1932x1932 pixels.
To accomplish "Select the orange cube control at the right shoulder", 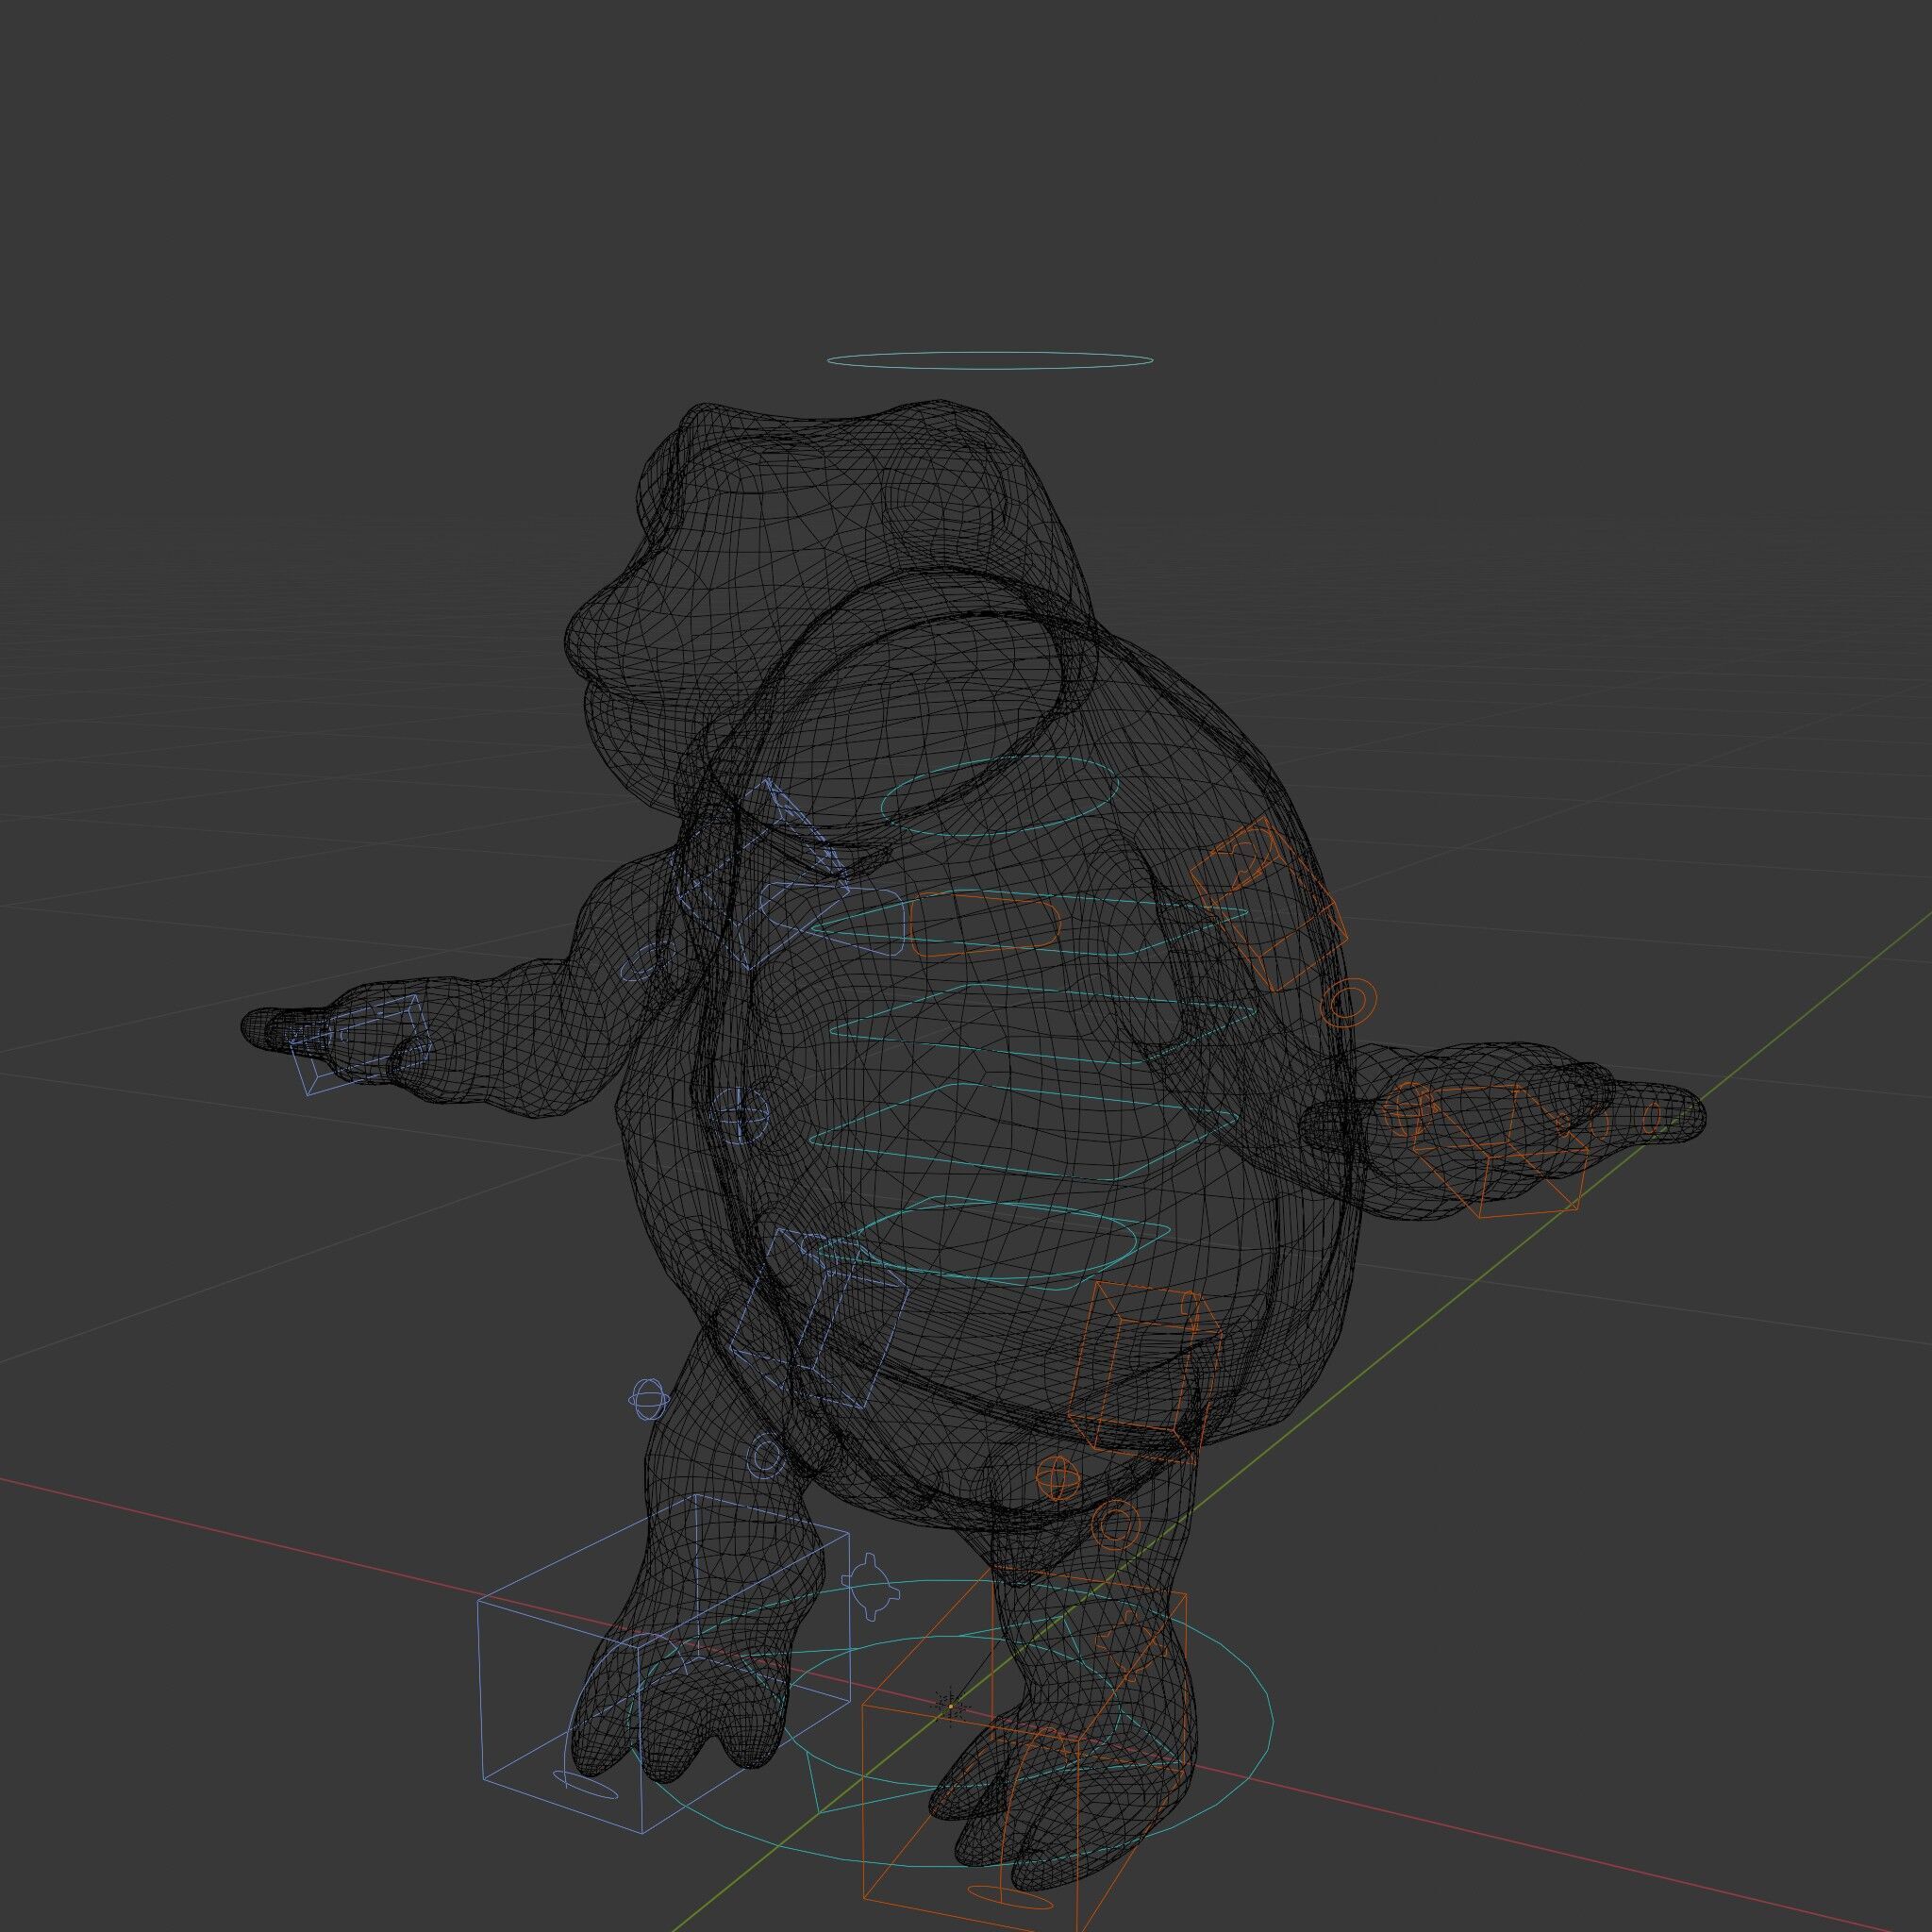I will 1268,903.
